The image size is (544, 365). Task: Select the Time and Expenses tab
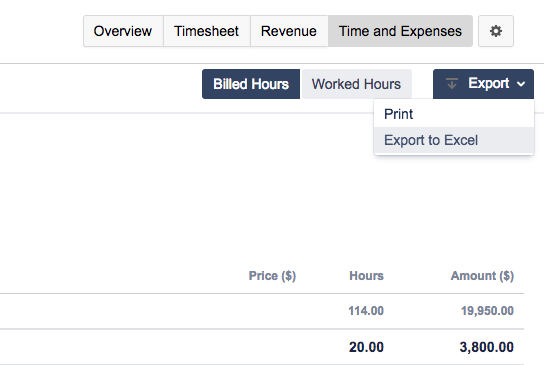[x=400, y=31]
